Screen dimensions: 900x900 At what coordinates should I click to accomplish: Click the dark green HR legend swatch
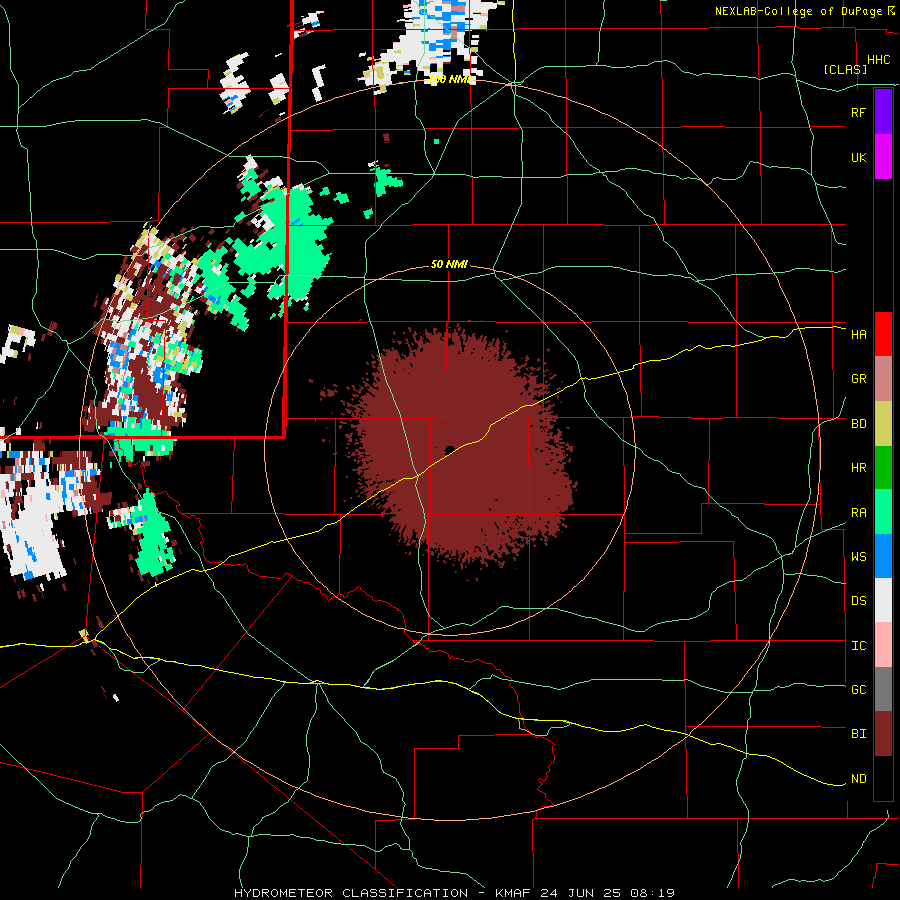click(x=883, y=468)
